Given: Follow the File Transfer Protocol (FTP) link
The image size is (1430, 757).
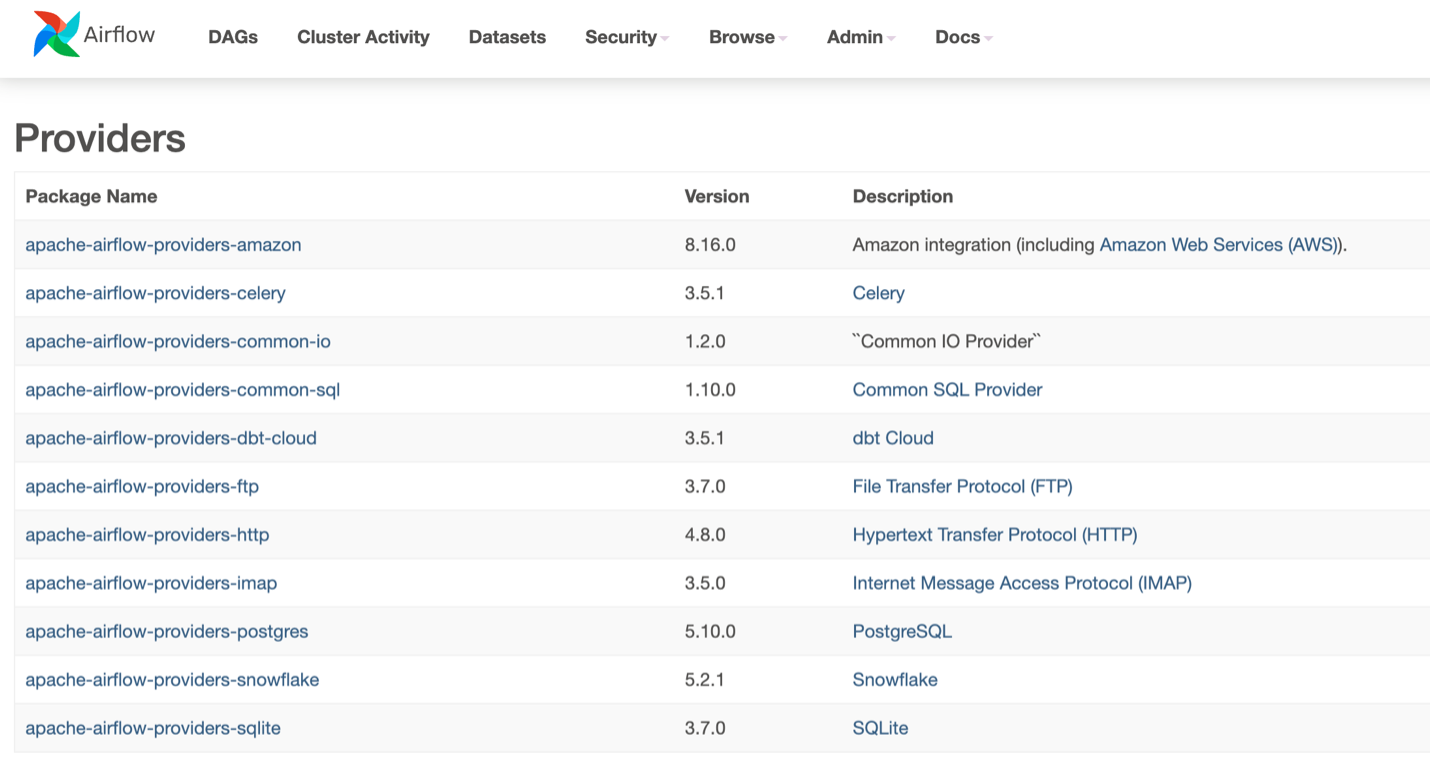Looking at the screenshot, I should click(x=961, y=486).
